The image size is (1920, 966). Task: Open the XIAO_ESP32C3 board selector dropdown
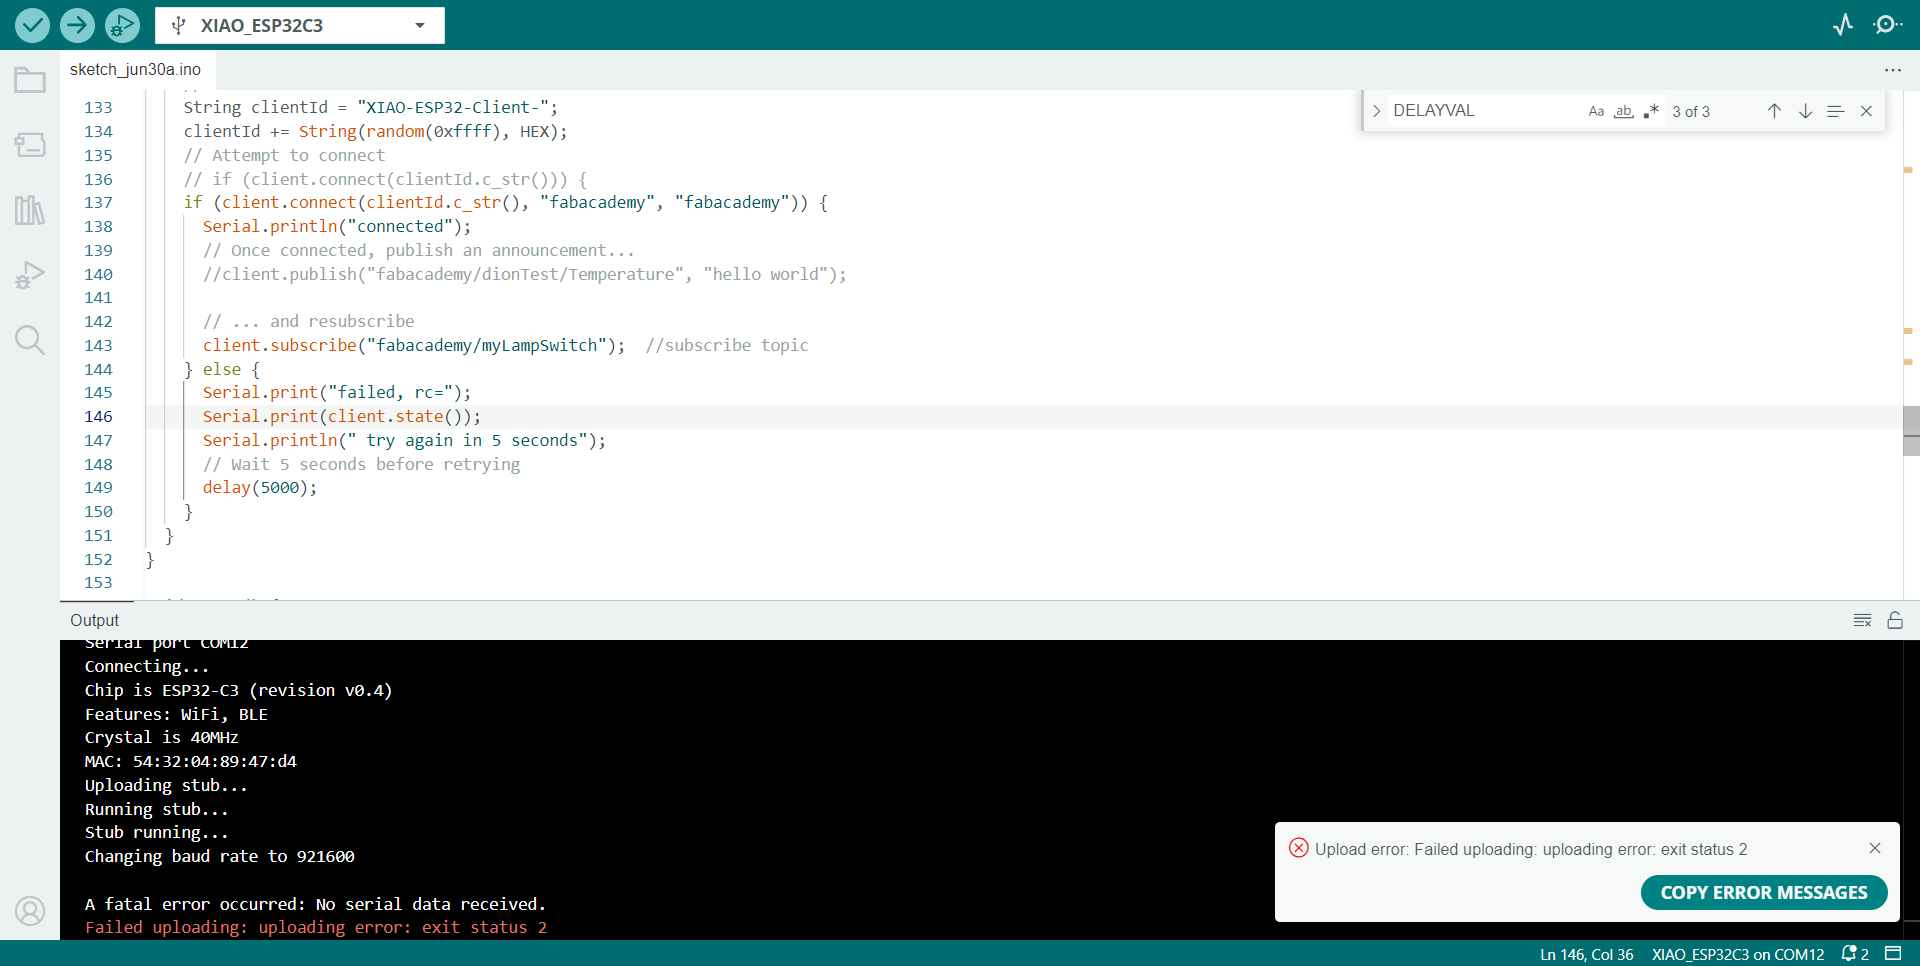click(300, 25)
